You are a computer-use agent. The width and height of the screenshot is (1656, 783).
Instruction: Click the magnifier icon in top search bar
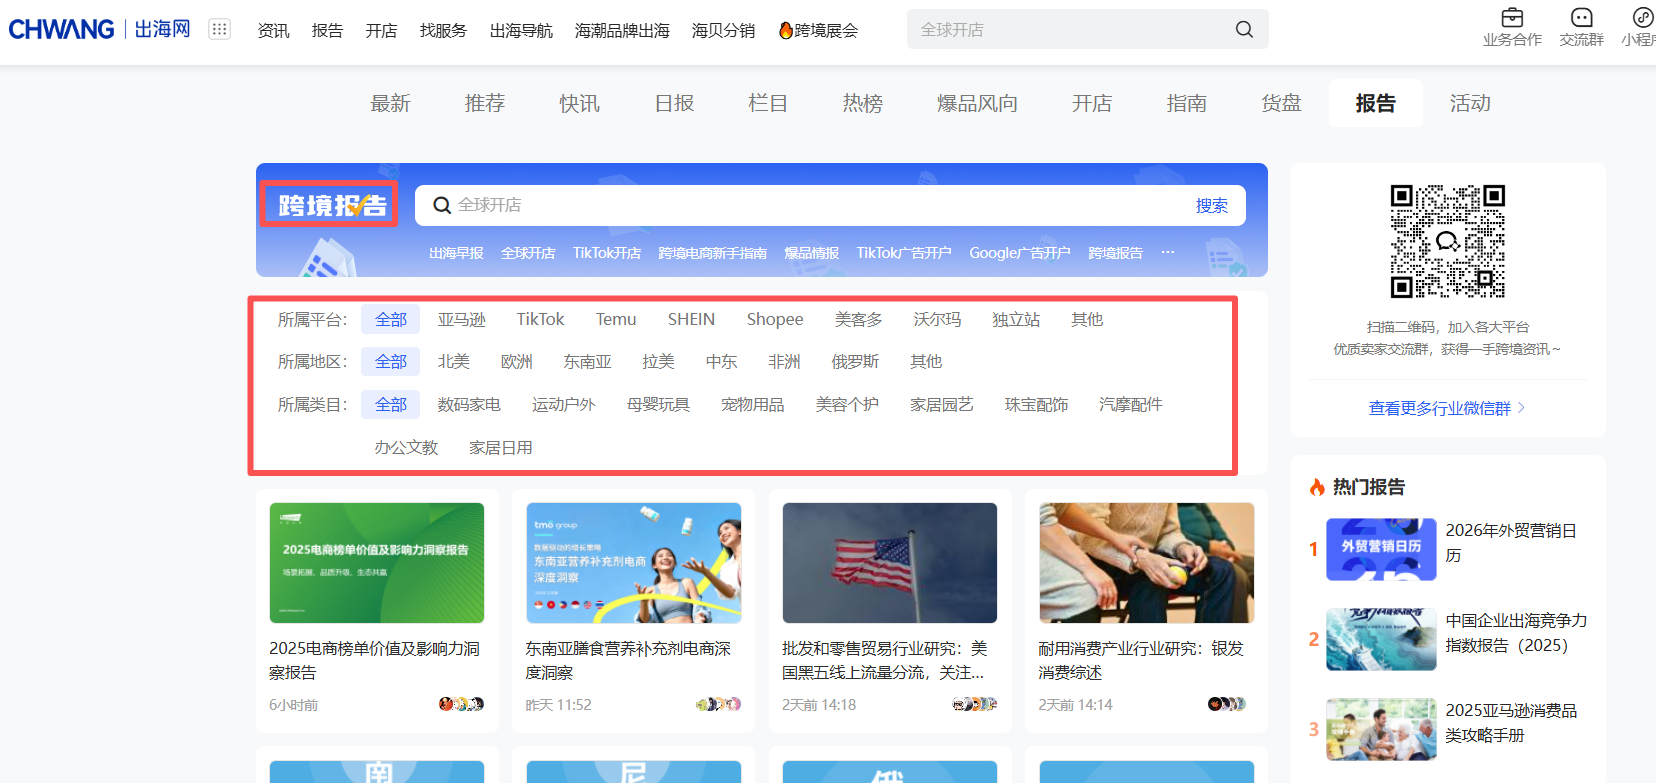click(x=1243, y=30)
